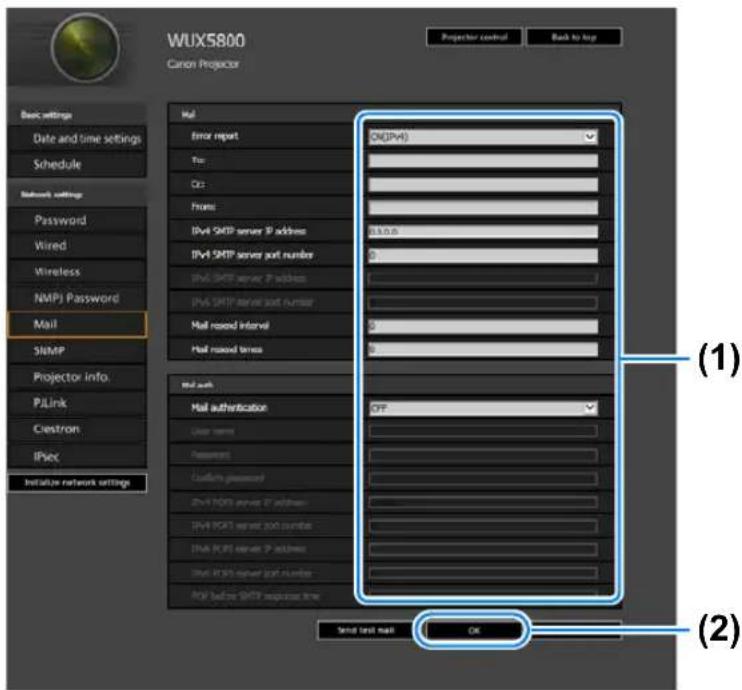The image size is (742, 690).
Task: Click the green Canon projector logo
Action: (x=85, y=48)
